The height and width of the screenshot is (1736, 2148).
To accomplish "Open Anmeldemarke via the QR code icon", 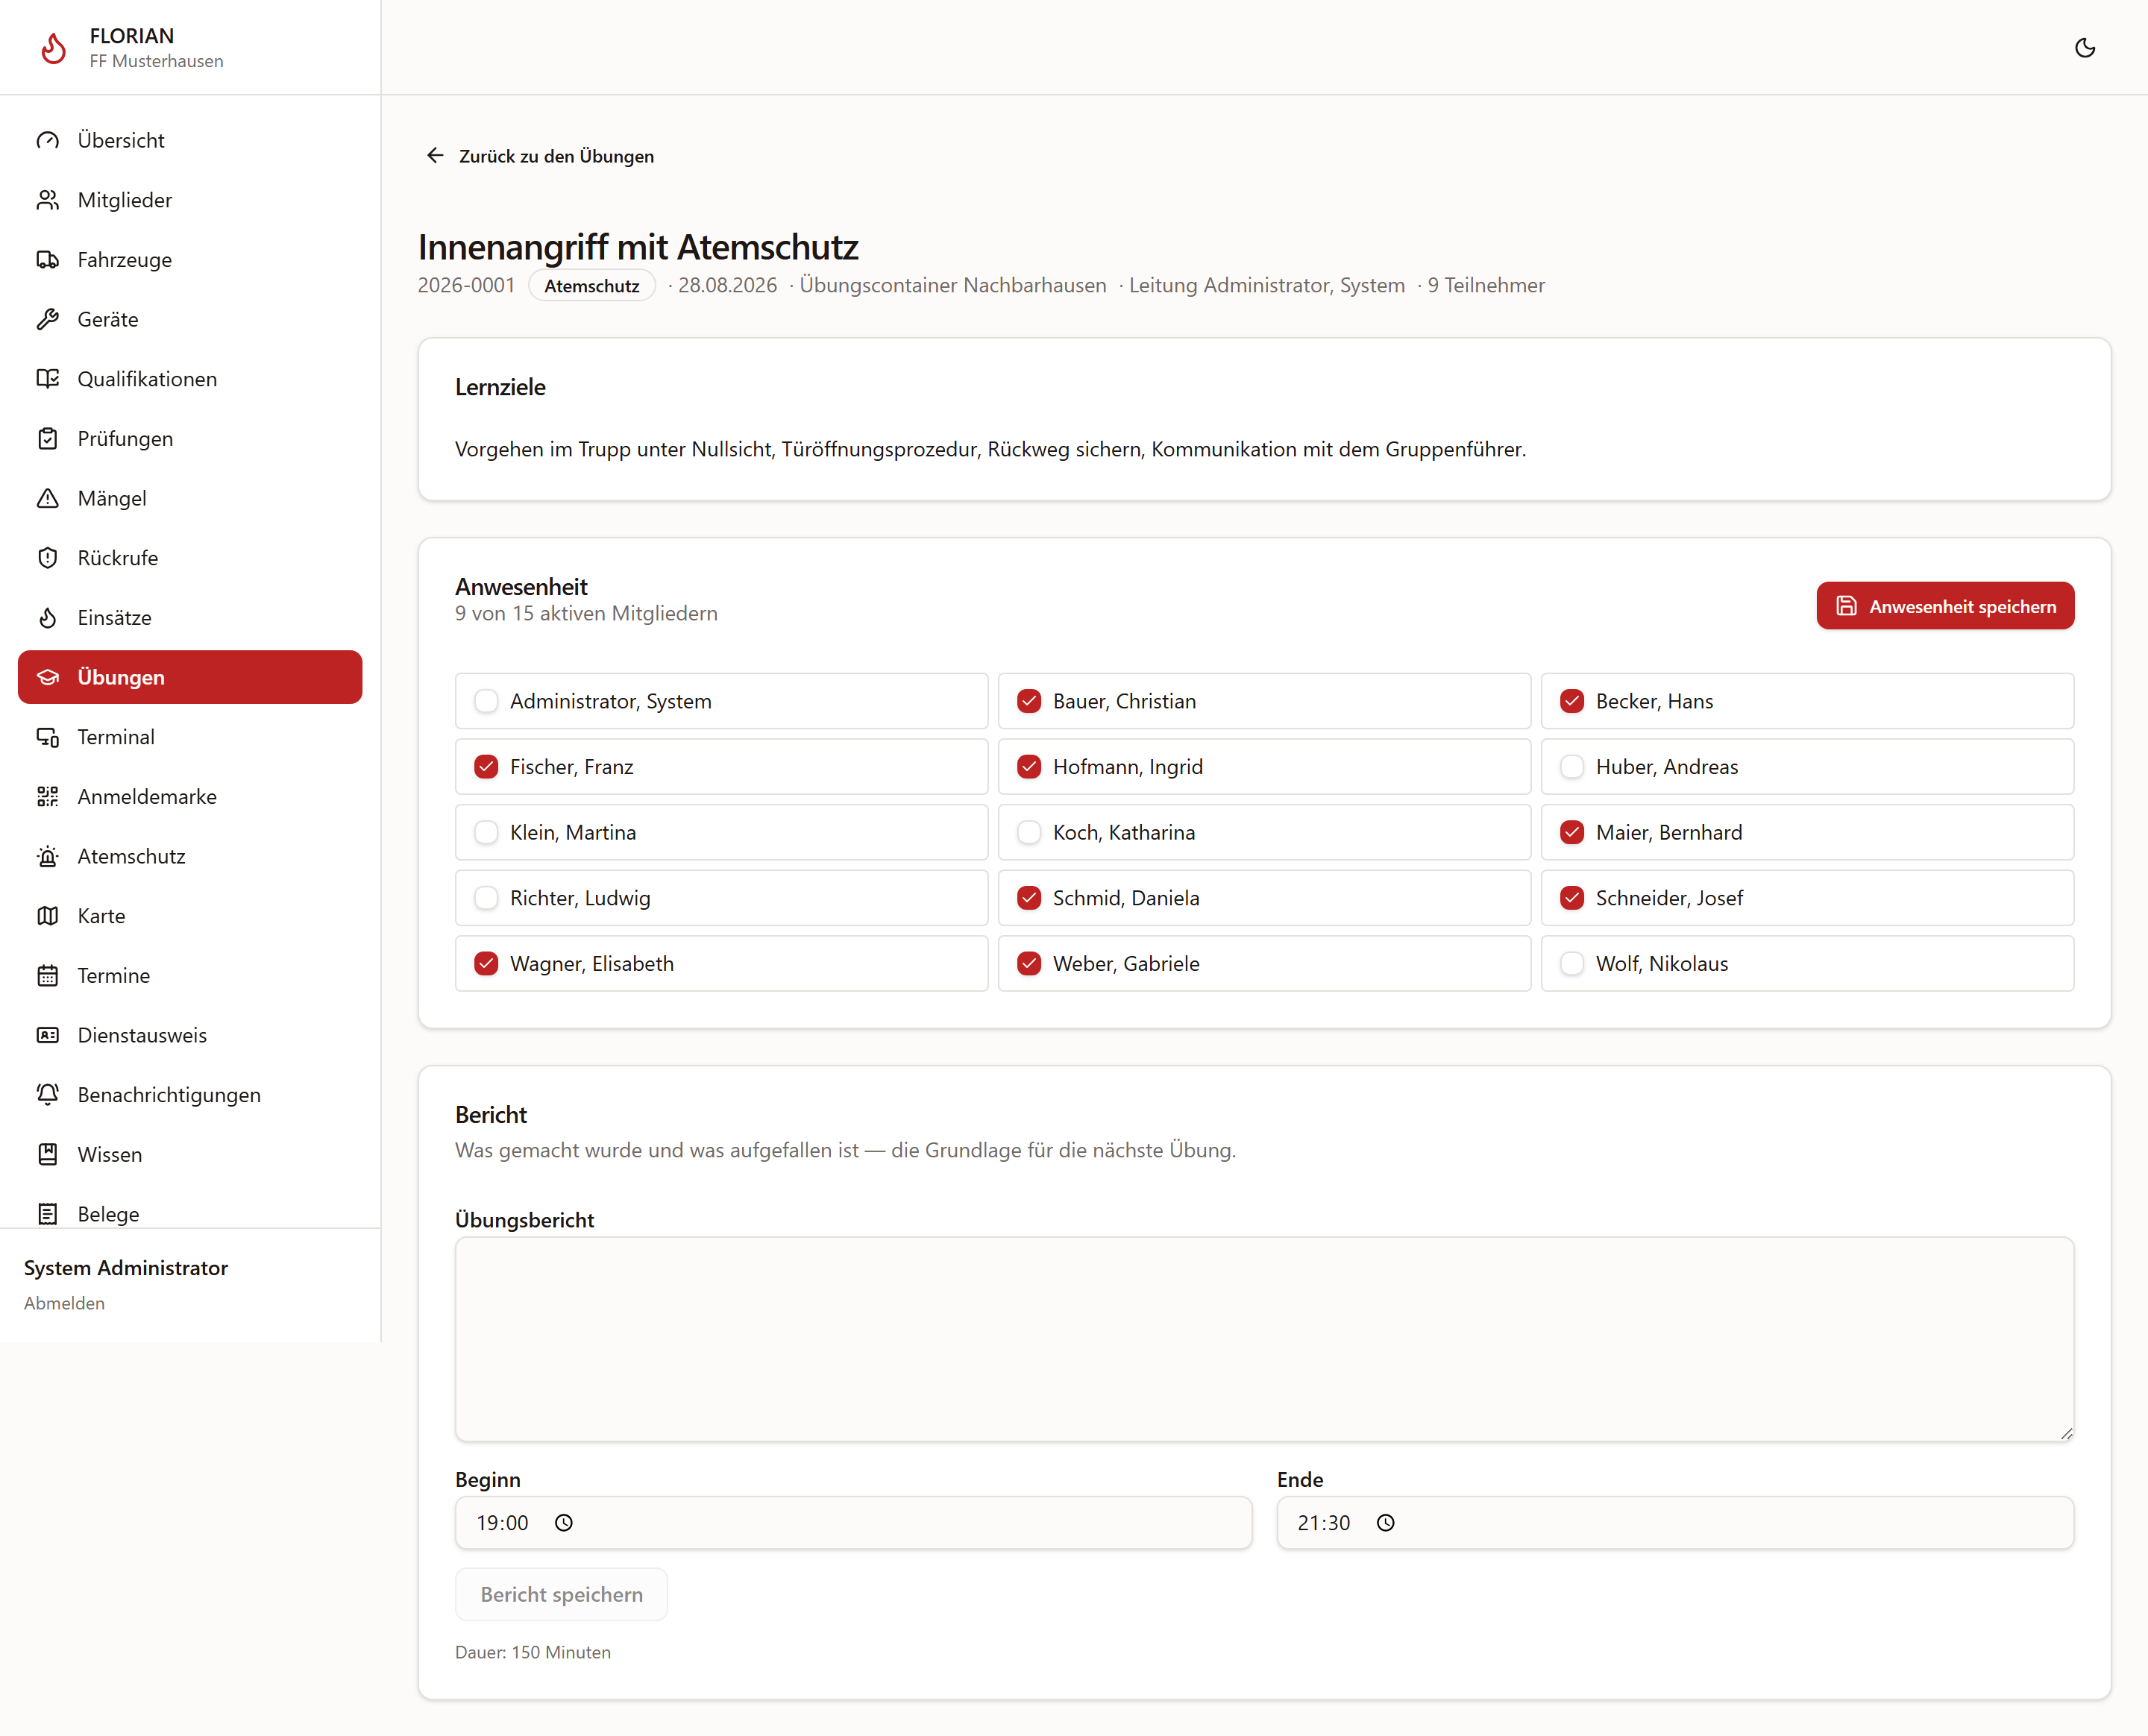I will 48,796.
